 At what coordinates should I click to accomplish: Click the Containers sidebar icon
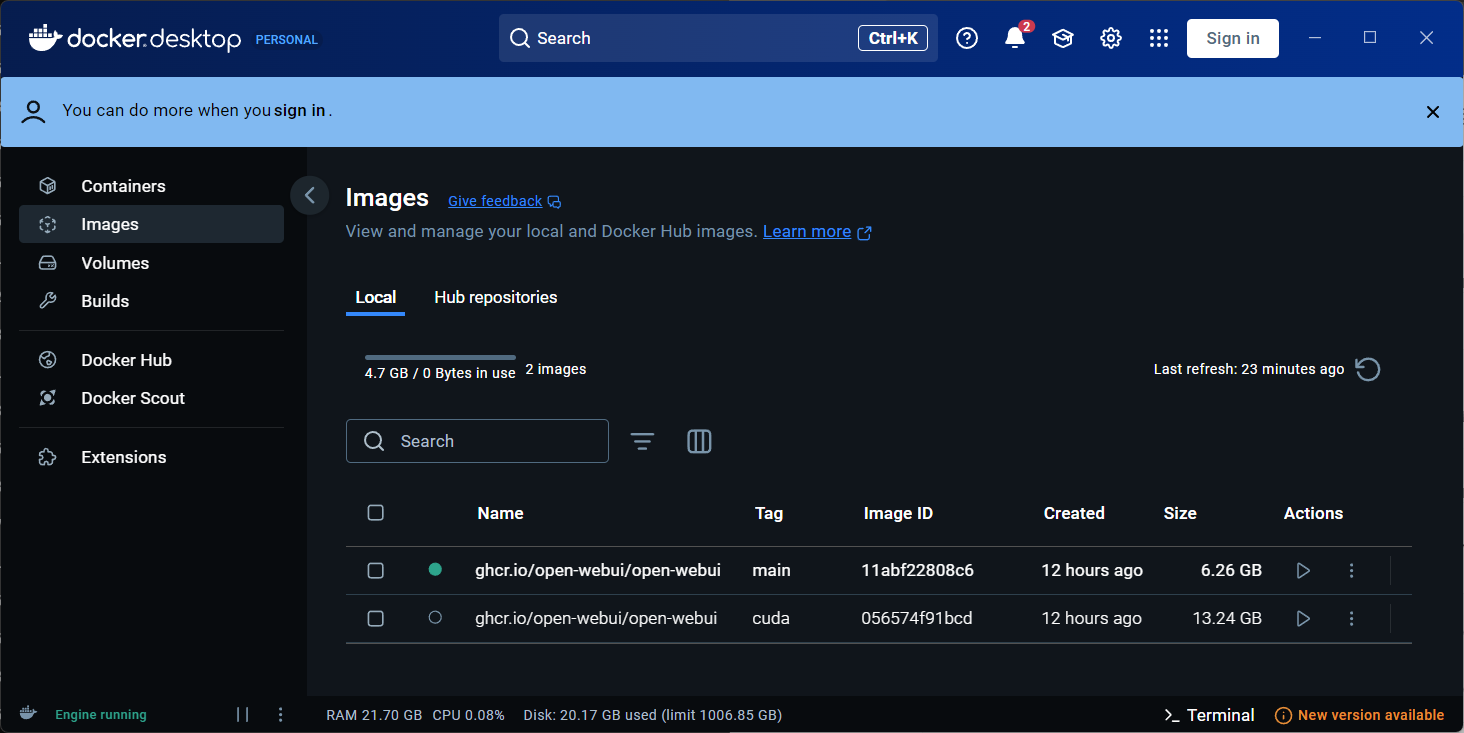(47, 186)
